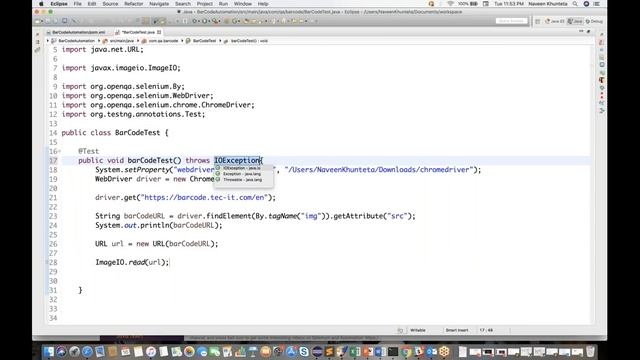Click the barCodeTest() : void breadcrumb segment
This screenshot has width=640, height=360.
[245, 41]
